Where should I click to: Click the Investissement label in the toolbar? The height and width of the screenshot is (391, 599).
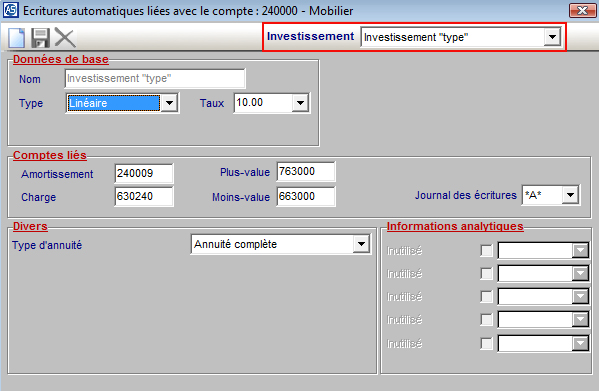[x=310, y=36]
